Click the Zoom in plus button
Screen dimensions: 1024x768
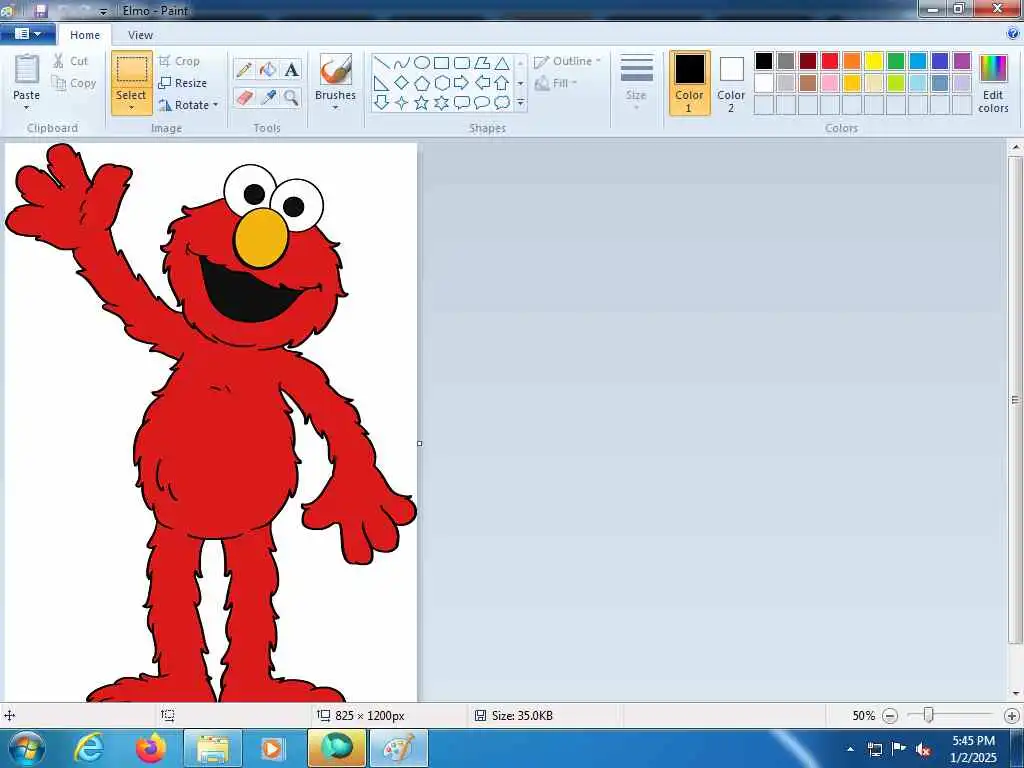[1011, 716]
